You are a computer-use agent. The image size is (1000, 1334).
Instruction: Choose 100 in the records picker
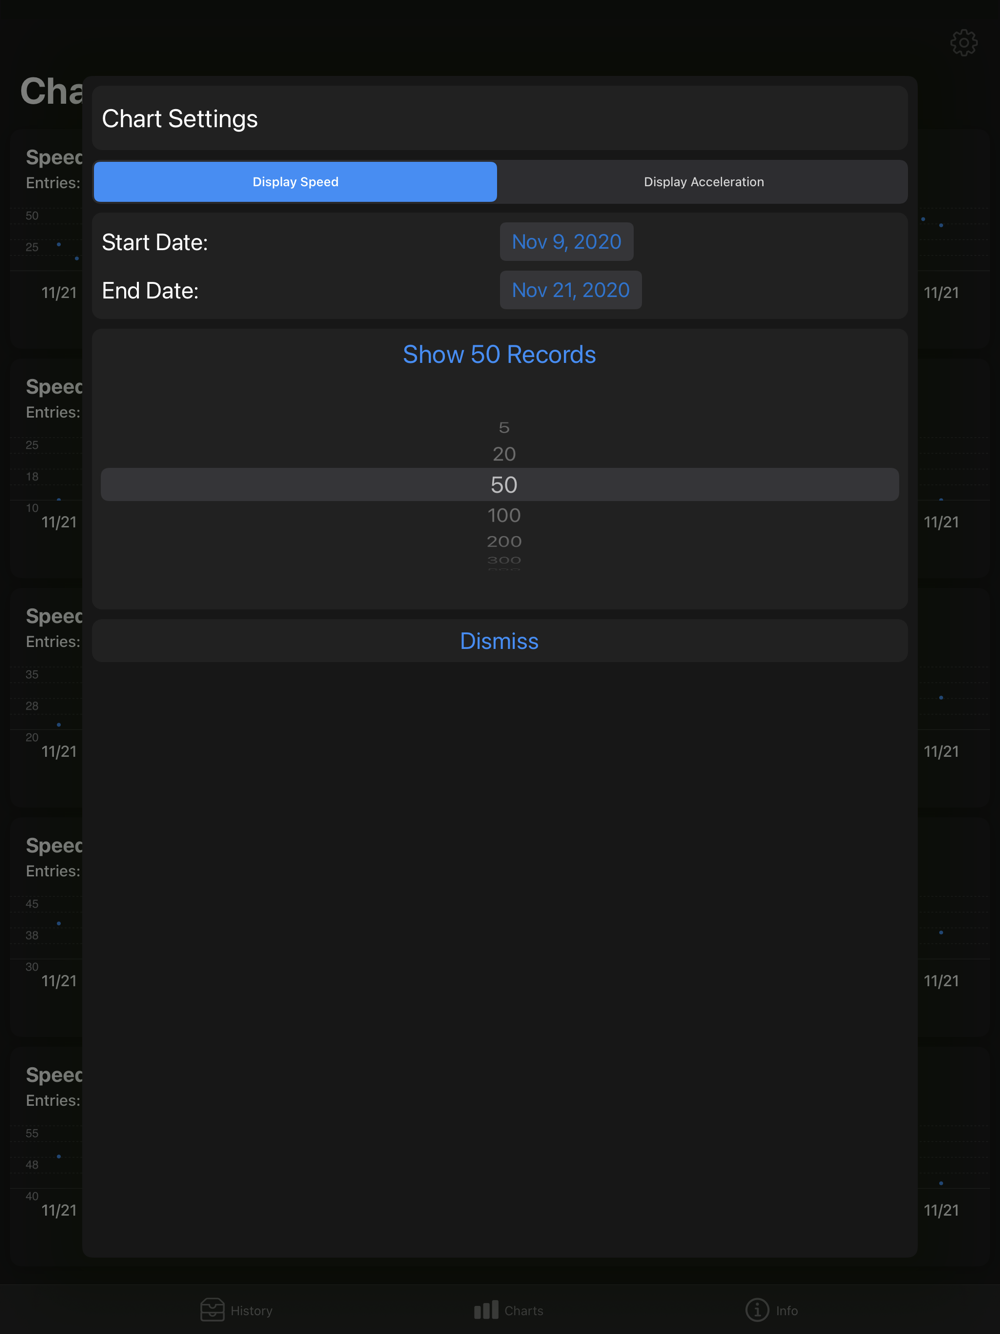coord(504,515)
